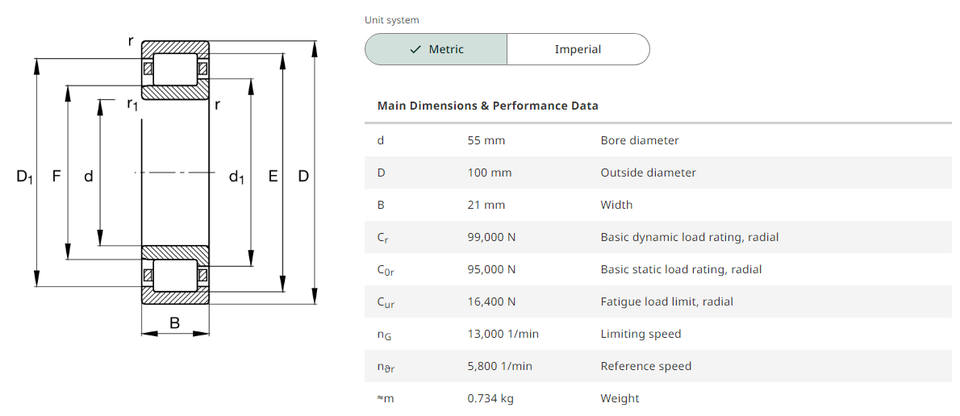Click the 99,000 N dynamic load value
960x416 pixels.
coord(491,237)
